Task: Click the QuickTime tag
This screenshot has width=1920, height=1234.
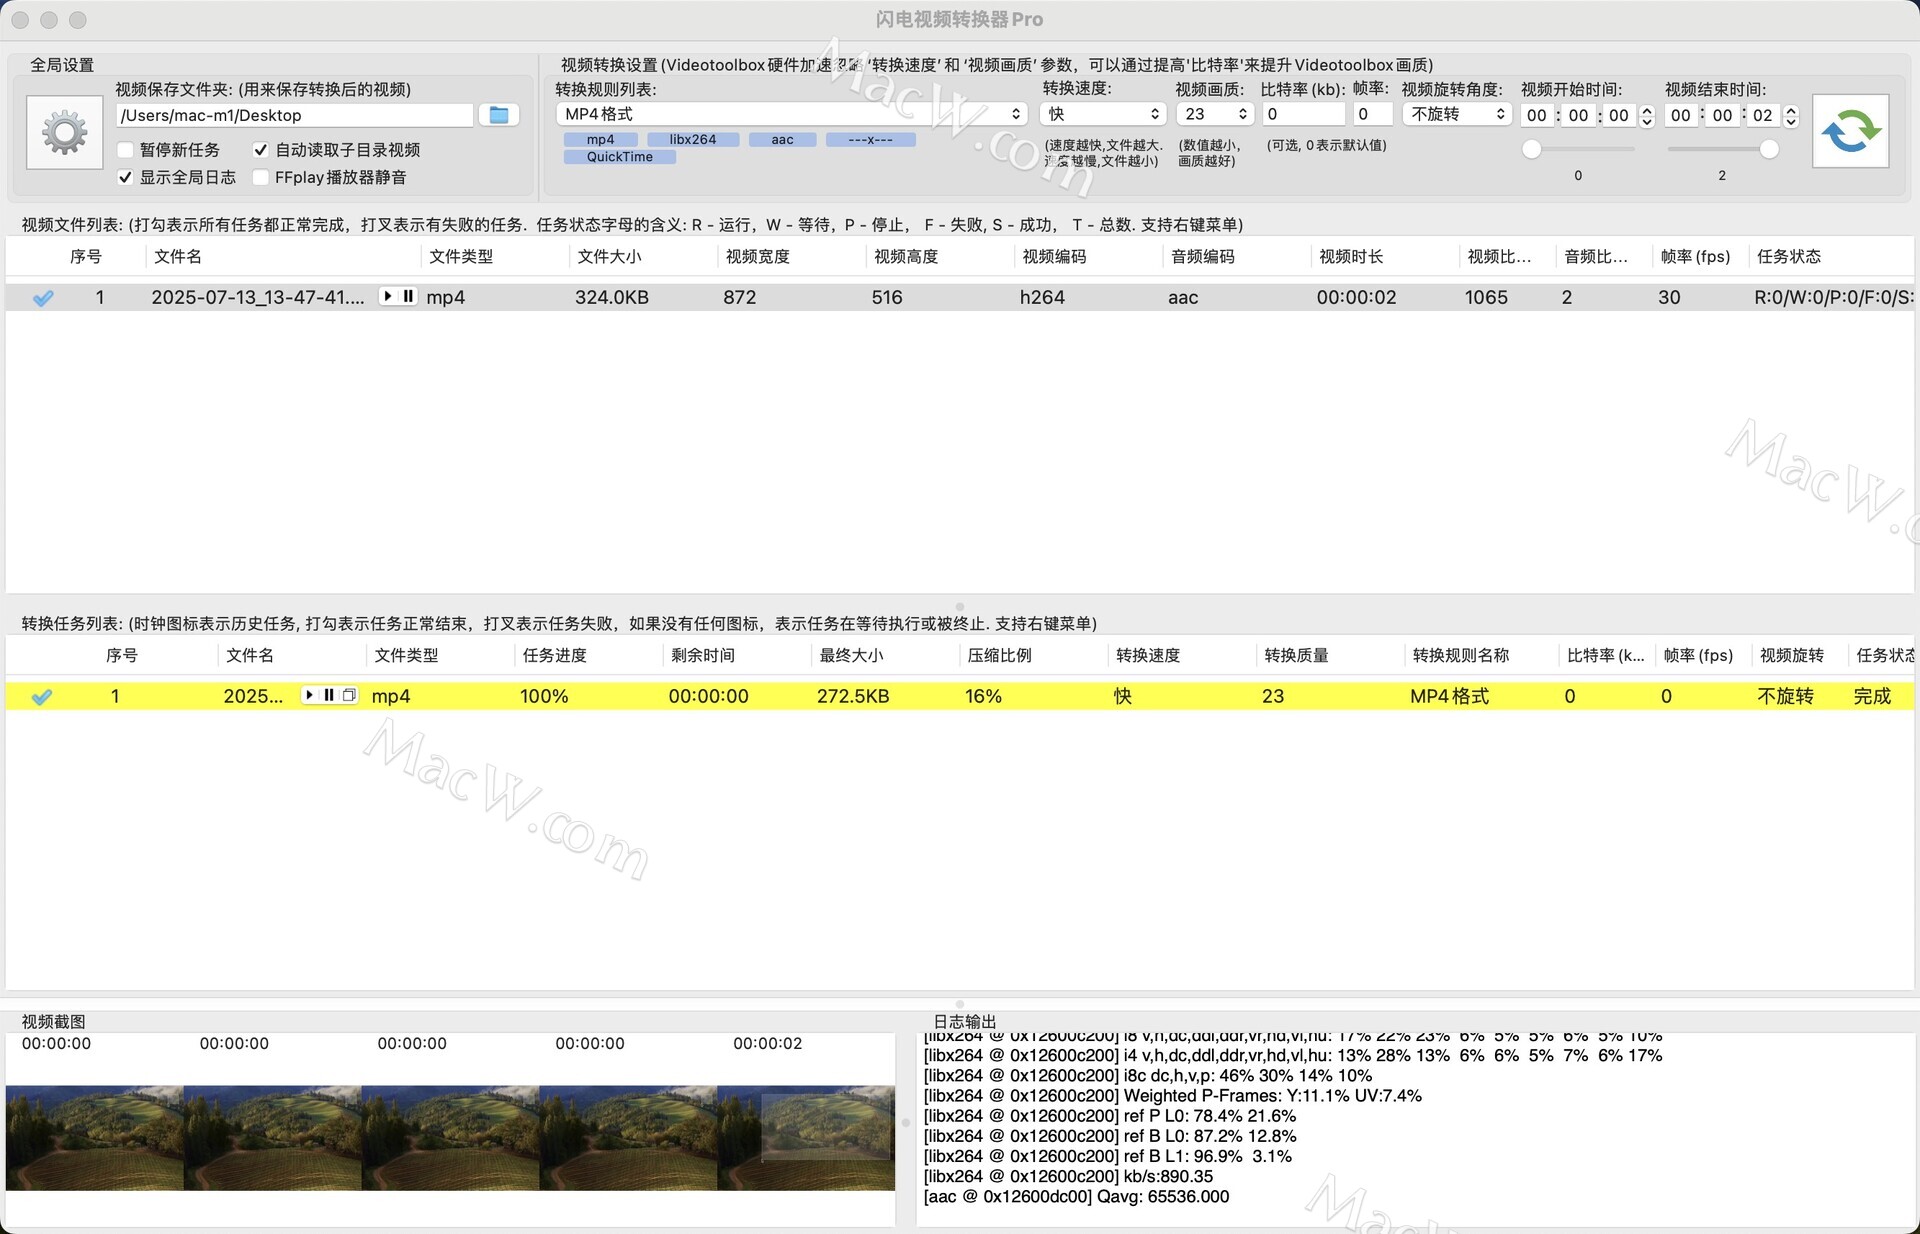Action: point(620,157)
